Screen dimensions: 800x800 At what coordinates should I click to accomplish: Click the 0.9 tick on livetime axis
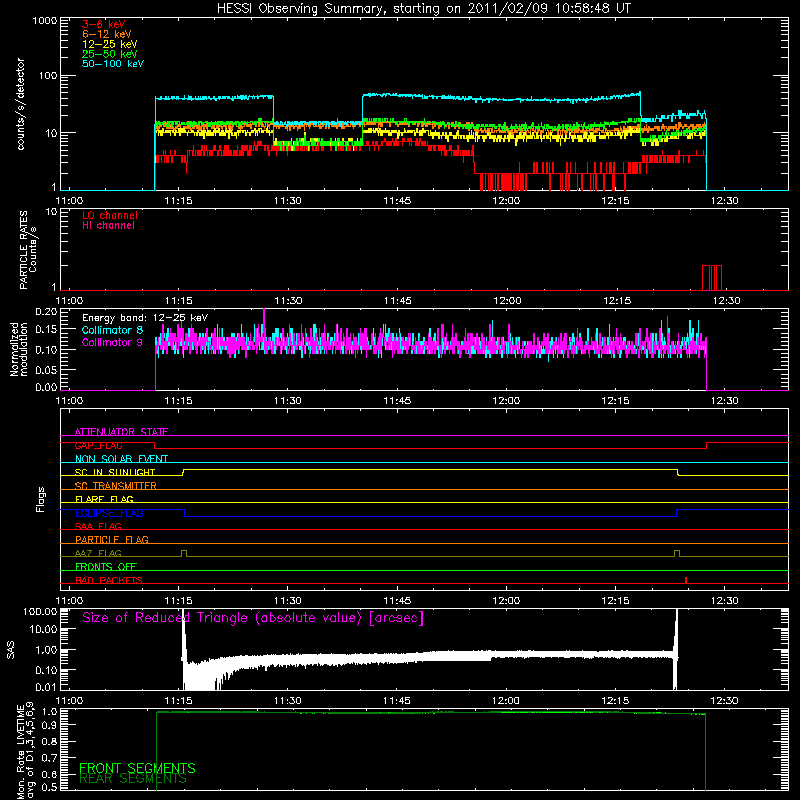pos(49,725)
